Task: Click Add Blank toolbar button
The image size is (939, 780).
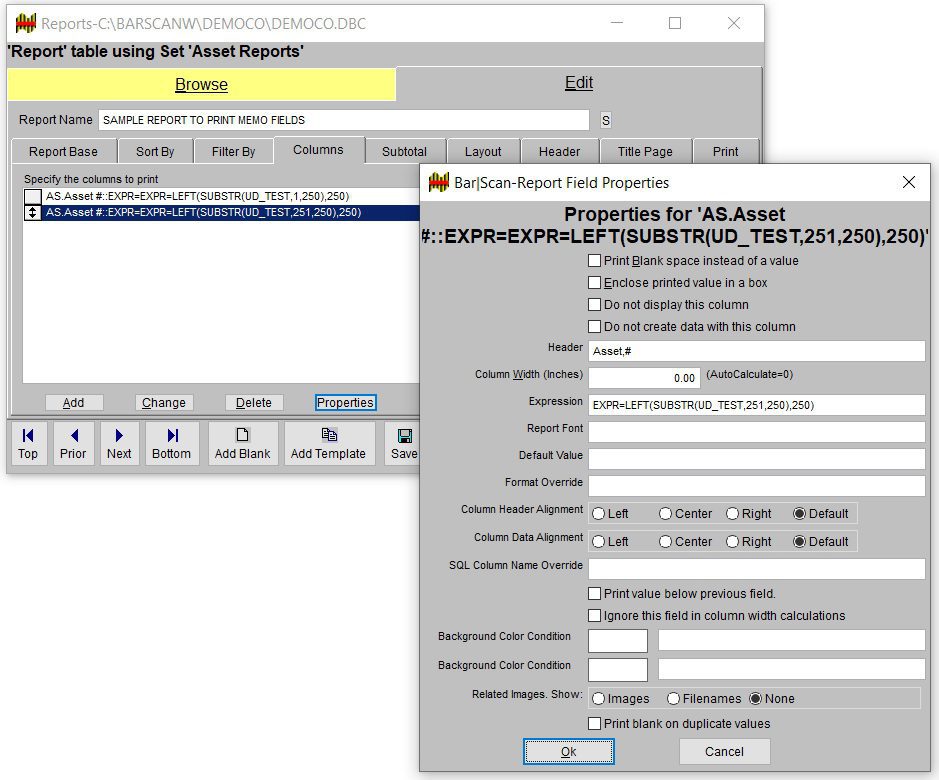Action: 243,443
